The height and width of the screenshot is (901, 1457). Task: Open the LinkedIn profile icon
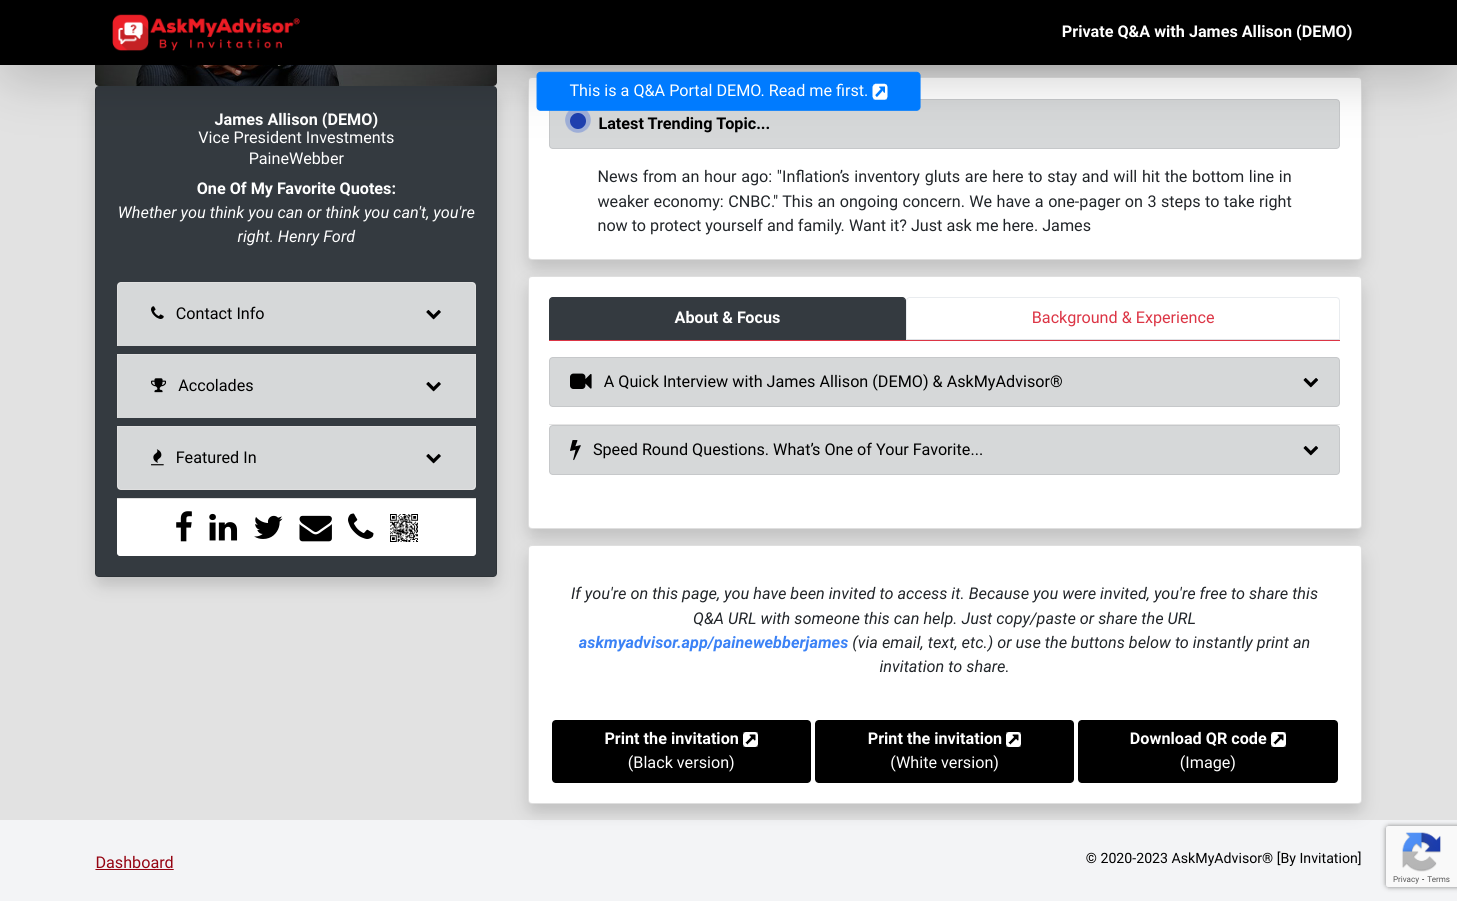click(223, 526)
